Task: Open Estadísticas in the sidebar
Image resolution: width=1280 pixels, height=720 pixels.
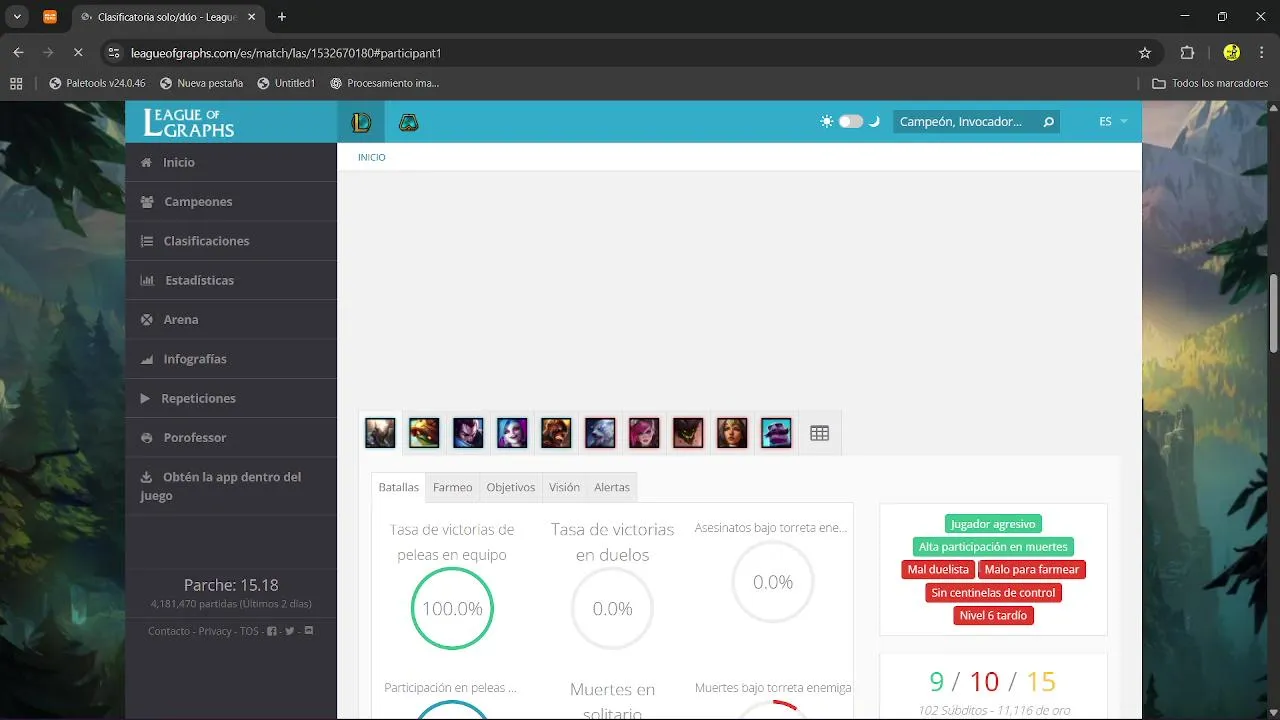Action: point(231,280)
